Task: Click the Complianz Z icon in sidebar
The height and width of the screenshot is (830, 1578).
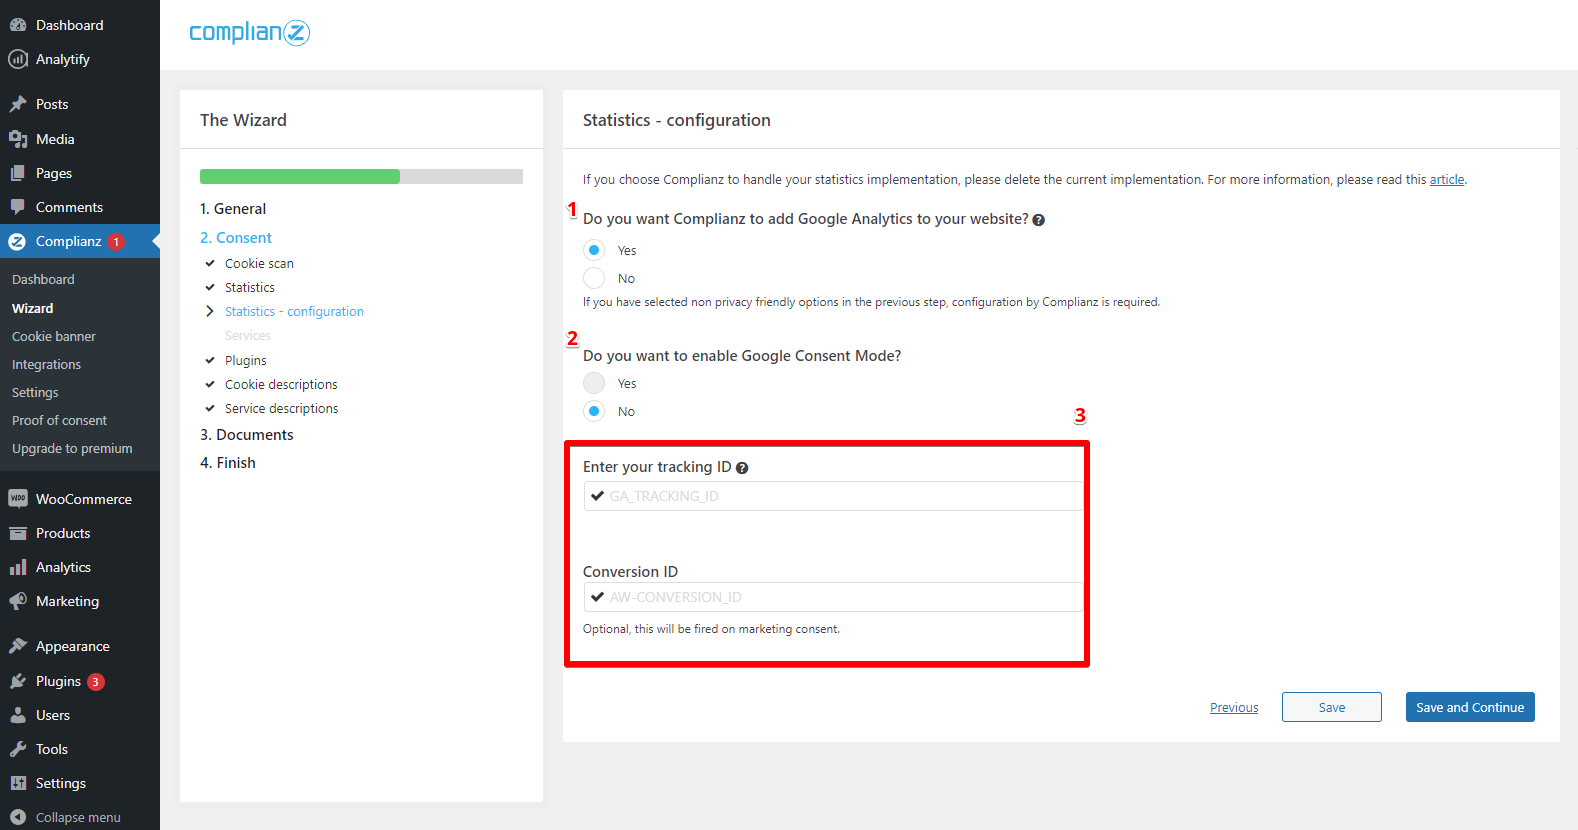Action: pyautogui.click(x=17, y=241)
